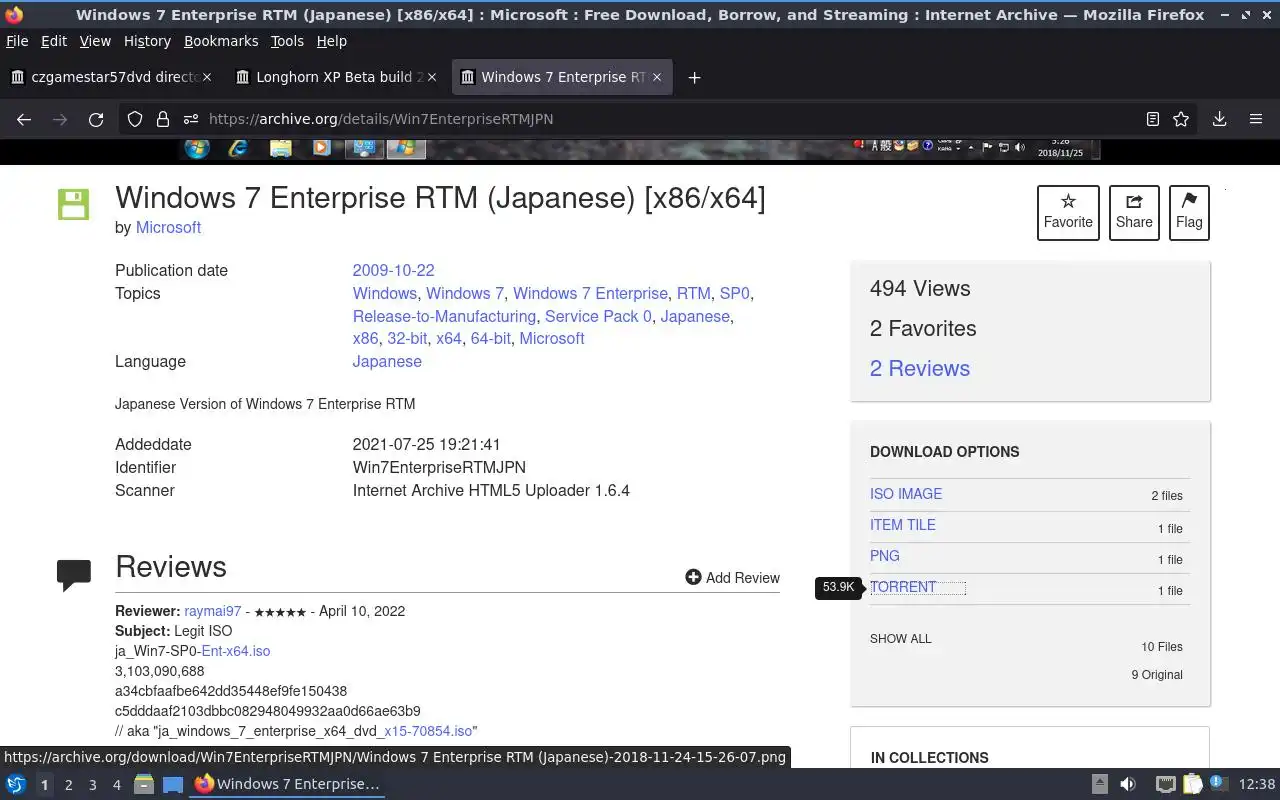Open the Firefox hamburger application menu
The image size is (1280, 800).
click(1256, 119)
